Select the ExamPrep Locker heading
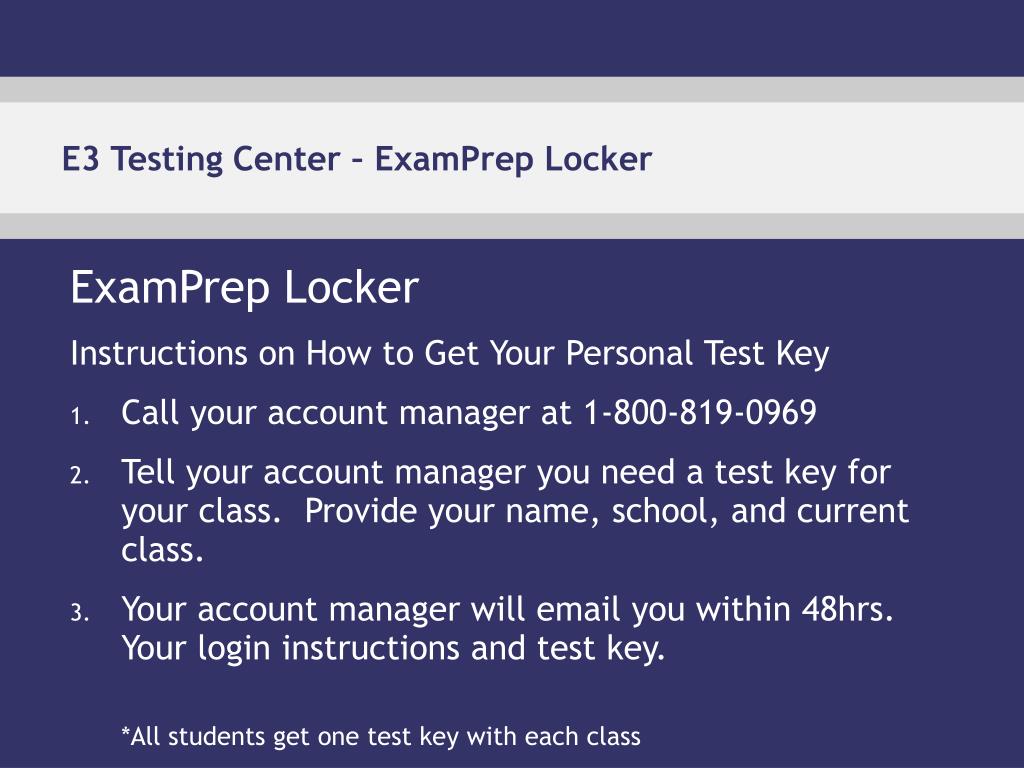The height and width of the screenshot is (768, 1024). click(x=244, y=288)
